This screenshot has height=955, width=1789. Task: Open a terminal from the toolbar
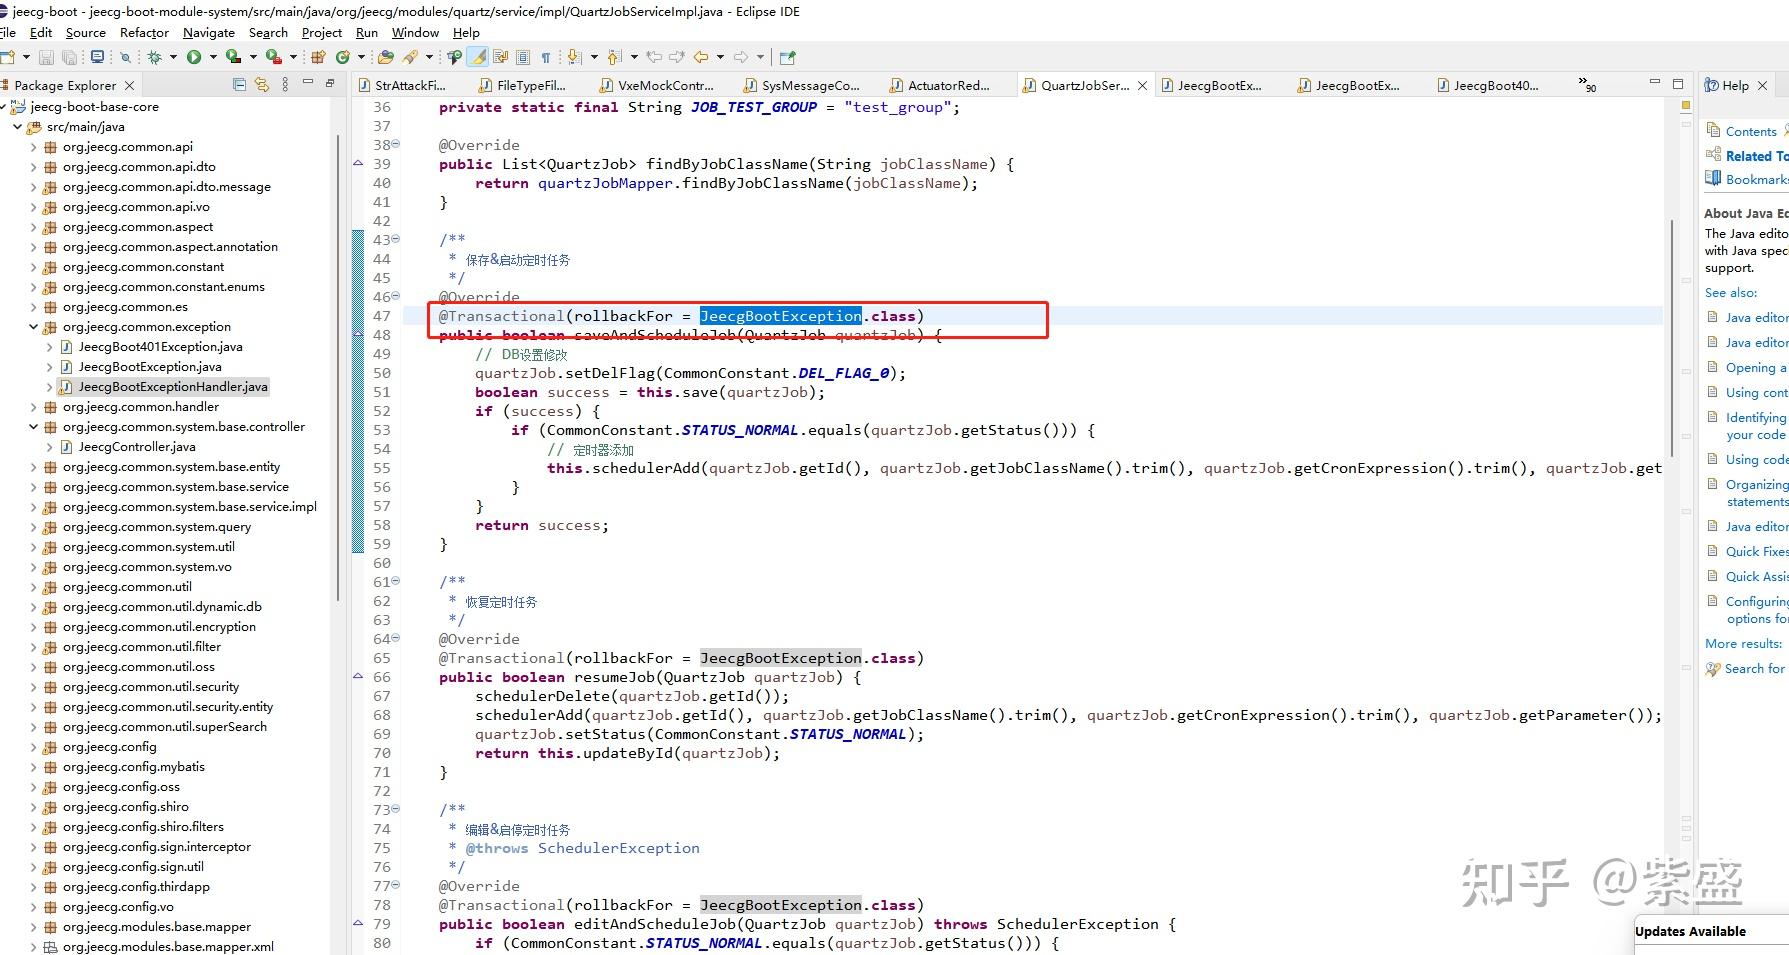(x=97, y=57)
